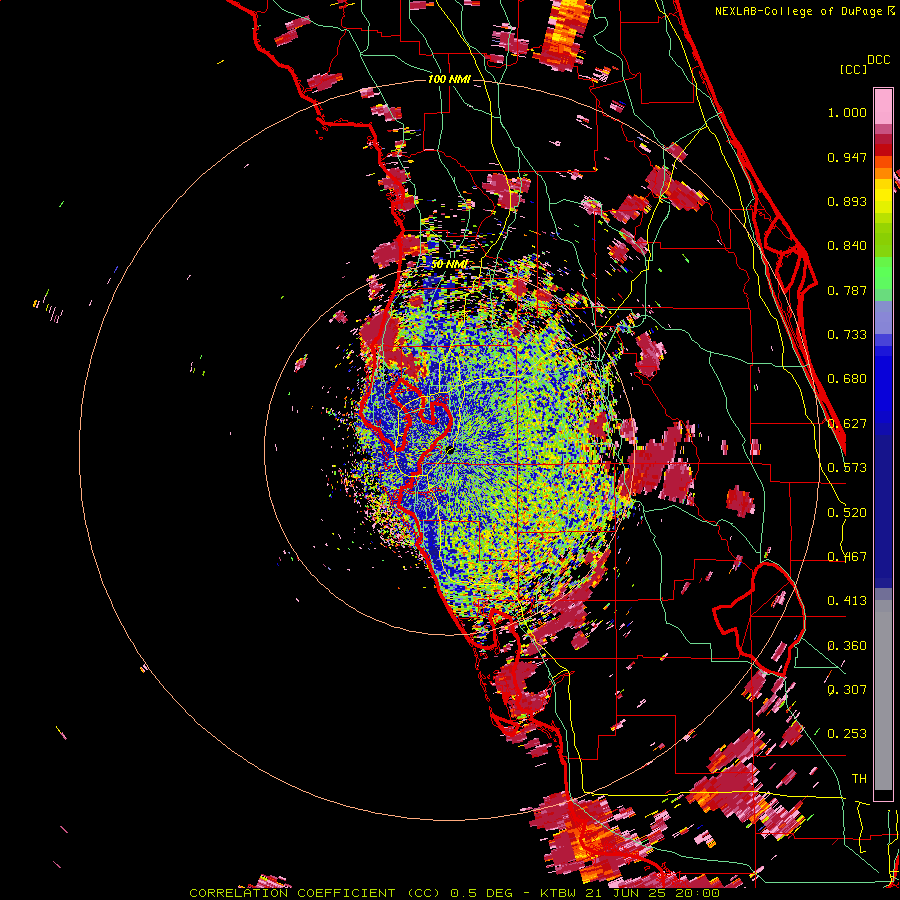Click the 100 NMI range ring label
900x900 pixels.
pyautogui.click(x=449, y=79)
